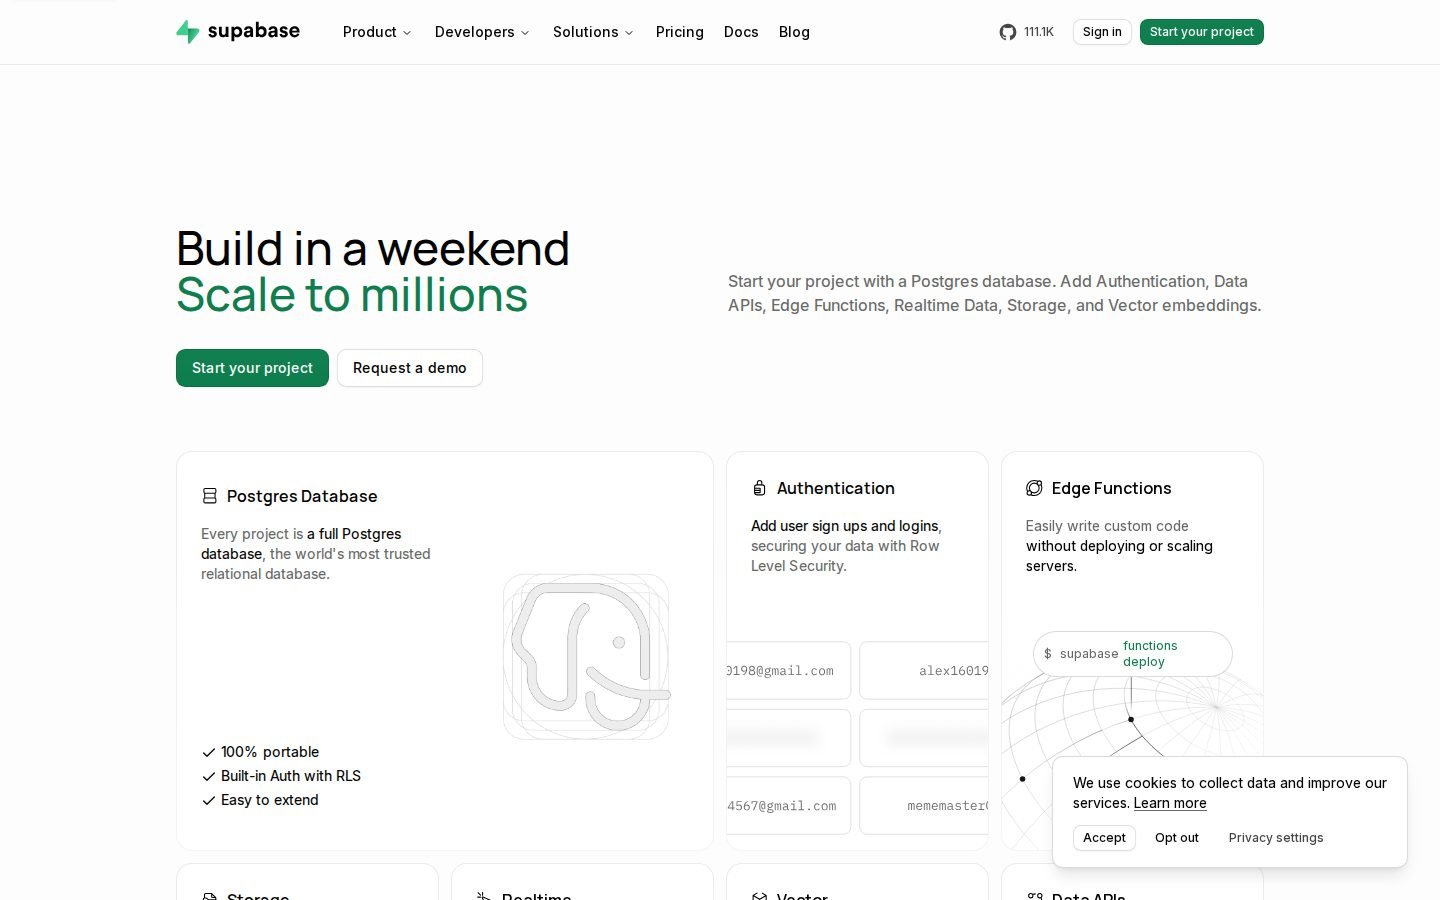1440x900 pixels.
Task: Click the hero Start your project button
Action: [x=252, y=368]
